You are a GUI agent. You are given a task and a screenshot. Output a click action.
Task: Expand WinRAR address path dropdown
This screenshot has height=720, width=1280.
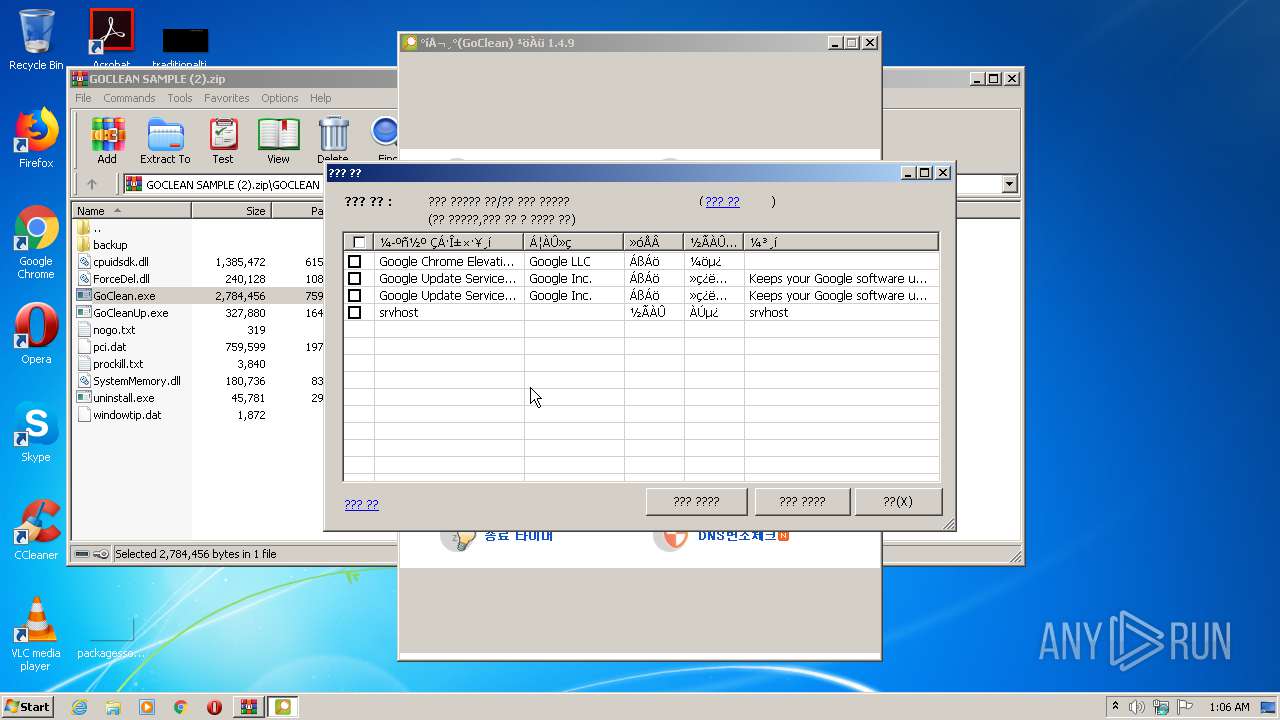pyautogui.click(x=1009, y=184)
